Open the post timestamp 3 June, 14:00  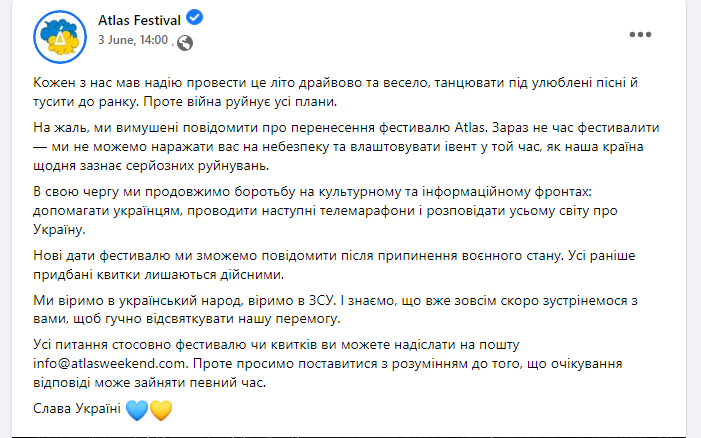point(133,40)
